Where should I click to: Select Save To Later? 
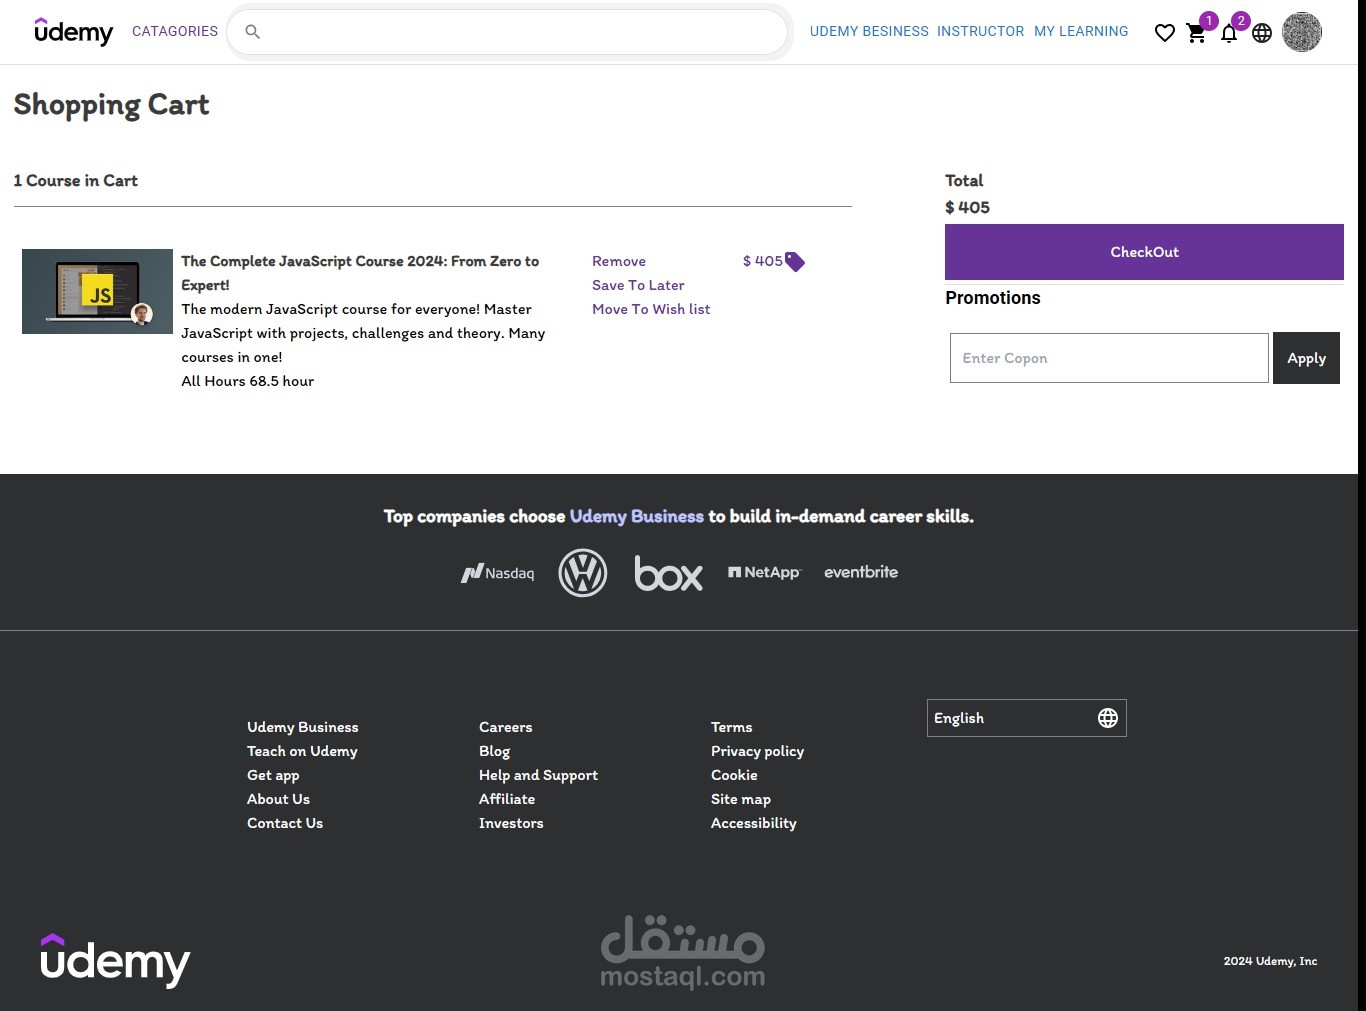click(638, 285)
